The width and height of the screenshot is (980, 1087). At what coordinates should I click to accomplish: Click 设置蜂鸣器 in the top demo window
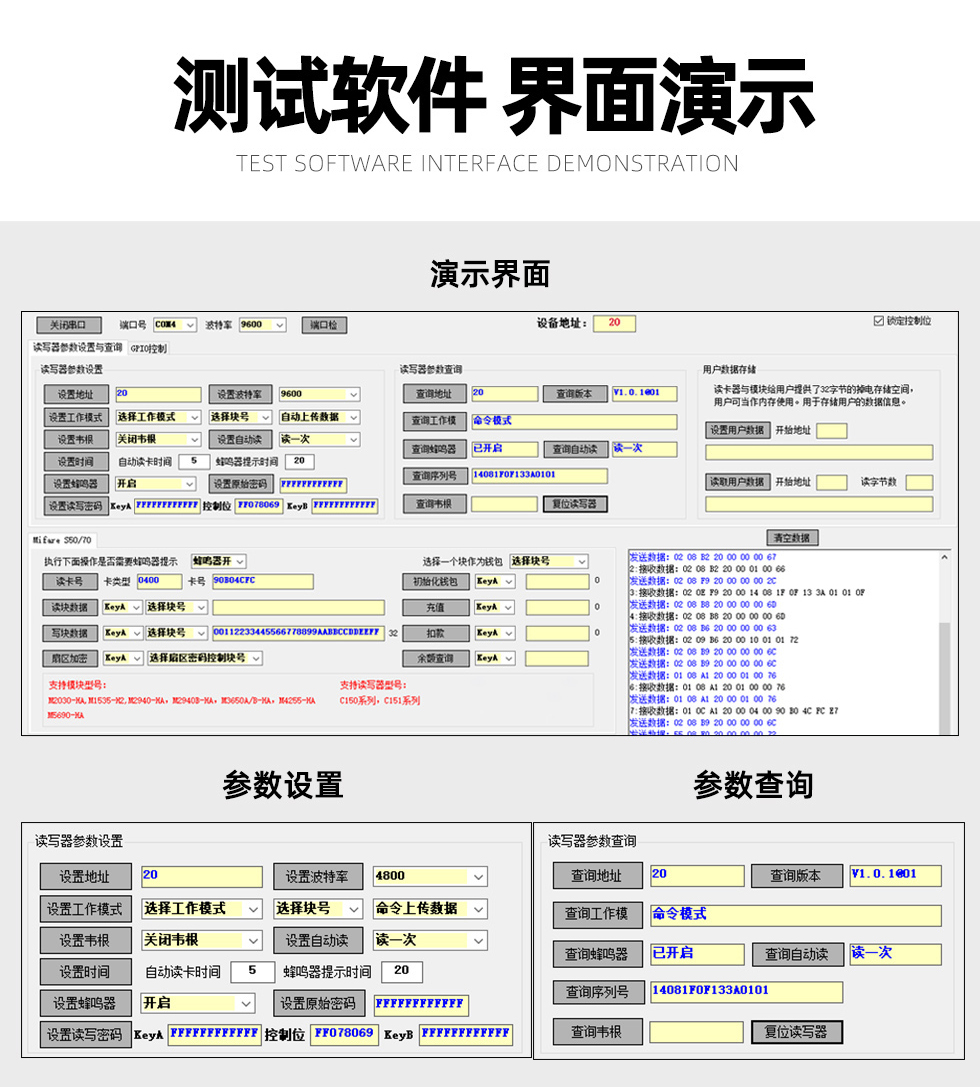(76, 484)
